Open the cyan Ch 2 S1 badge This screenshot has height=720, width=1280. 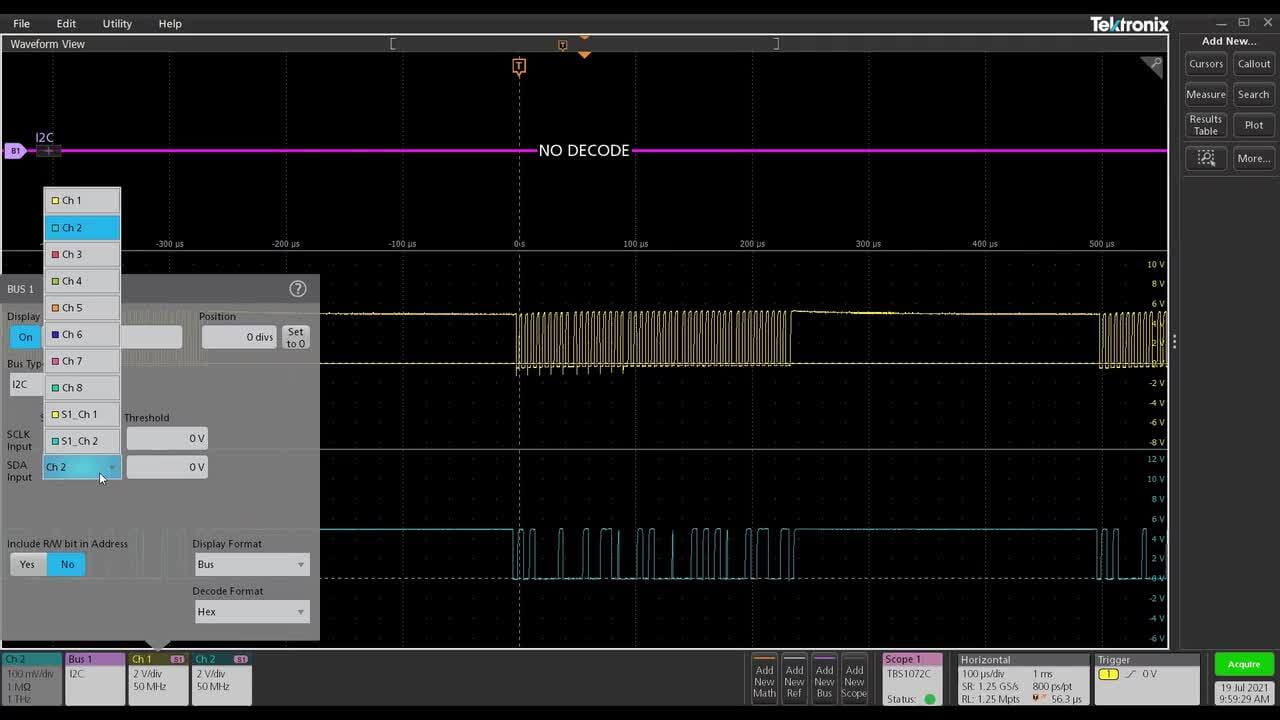point(222,679)
